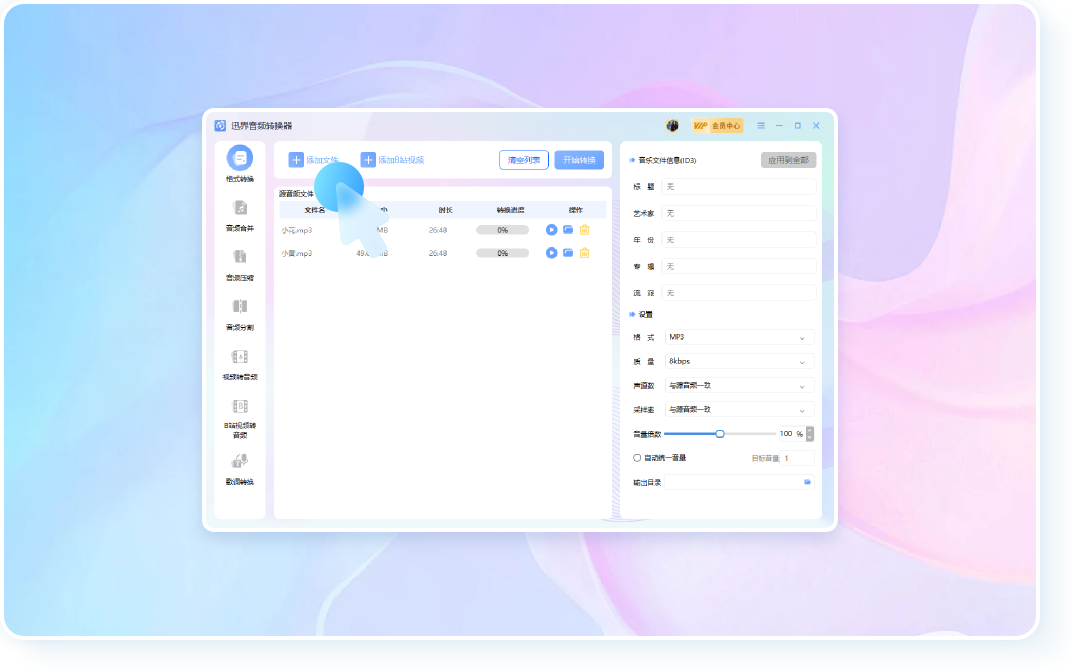Click the user avatar in title bar
This screenshot has width=1072, height=672.
672,126
